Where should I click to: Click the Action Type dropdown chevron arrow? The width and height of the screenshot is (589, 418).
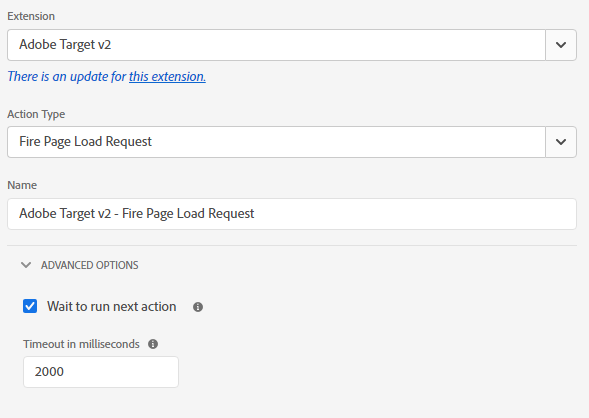(561, 142)
